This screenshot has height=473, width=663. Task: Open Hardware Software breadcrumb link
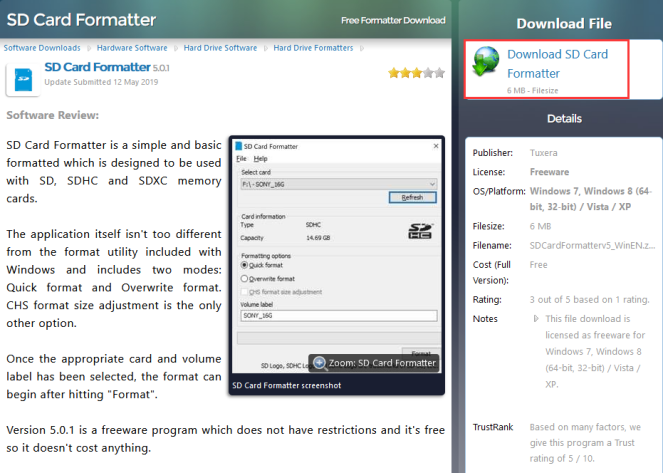132,48
